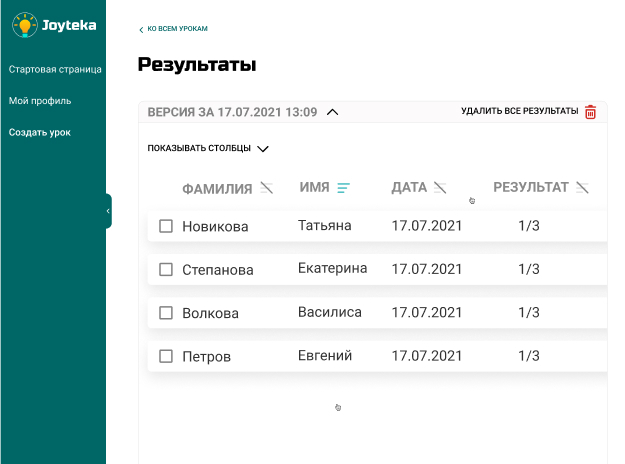Click the name Василиса
625x464 pixels.
(330, 312)
